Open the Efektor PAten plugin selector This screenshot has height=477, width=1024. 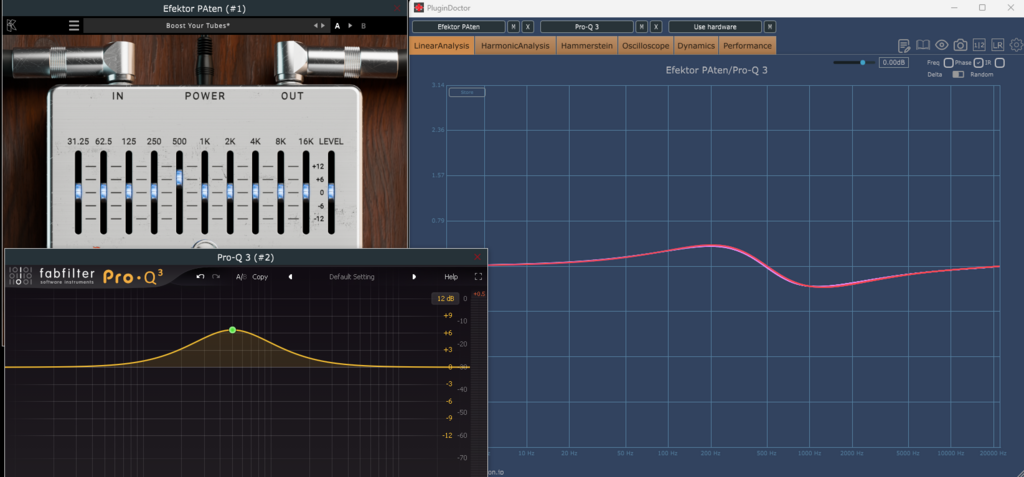(458, 27)
